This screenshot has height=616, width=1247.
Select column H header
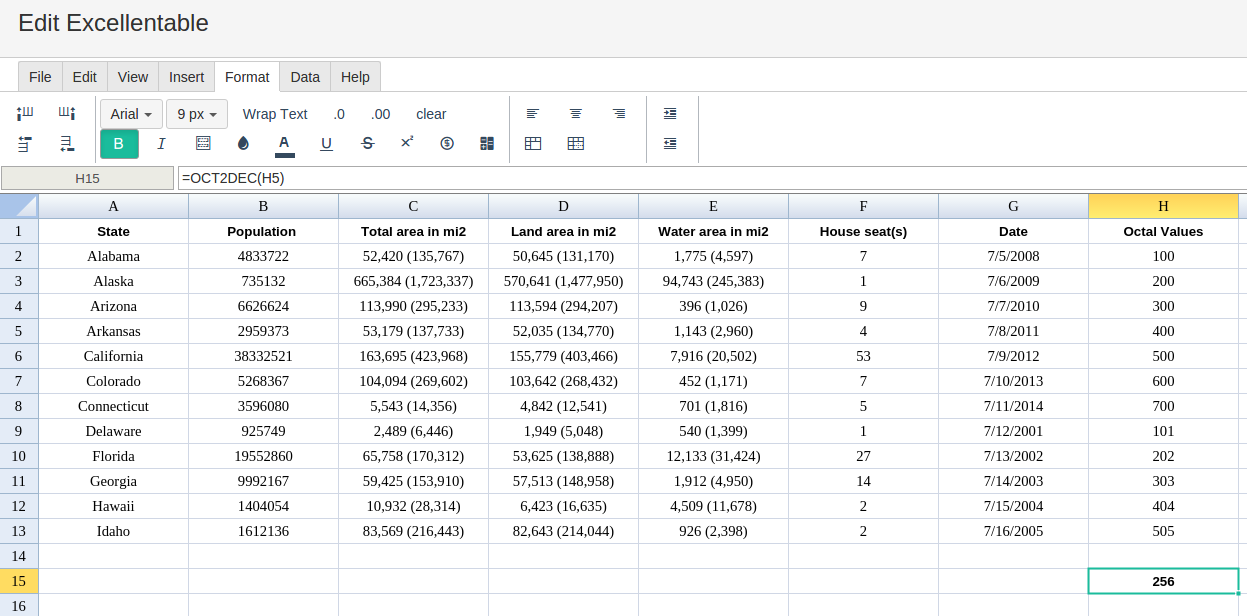click(1163, 206)
